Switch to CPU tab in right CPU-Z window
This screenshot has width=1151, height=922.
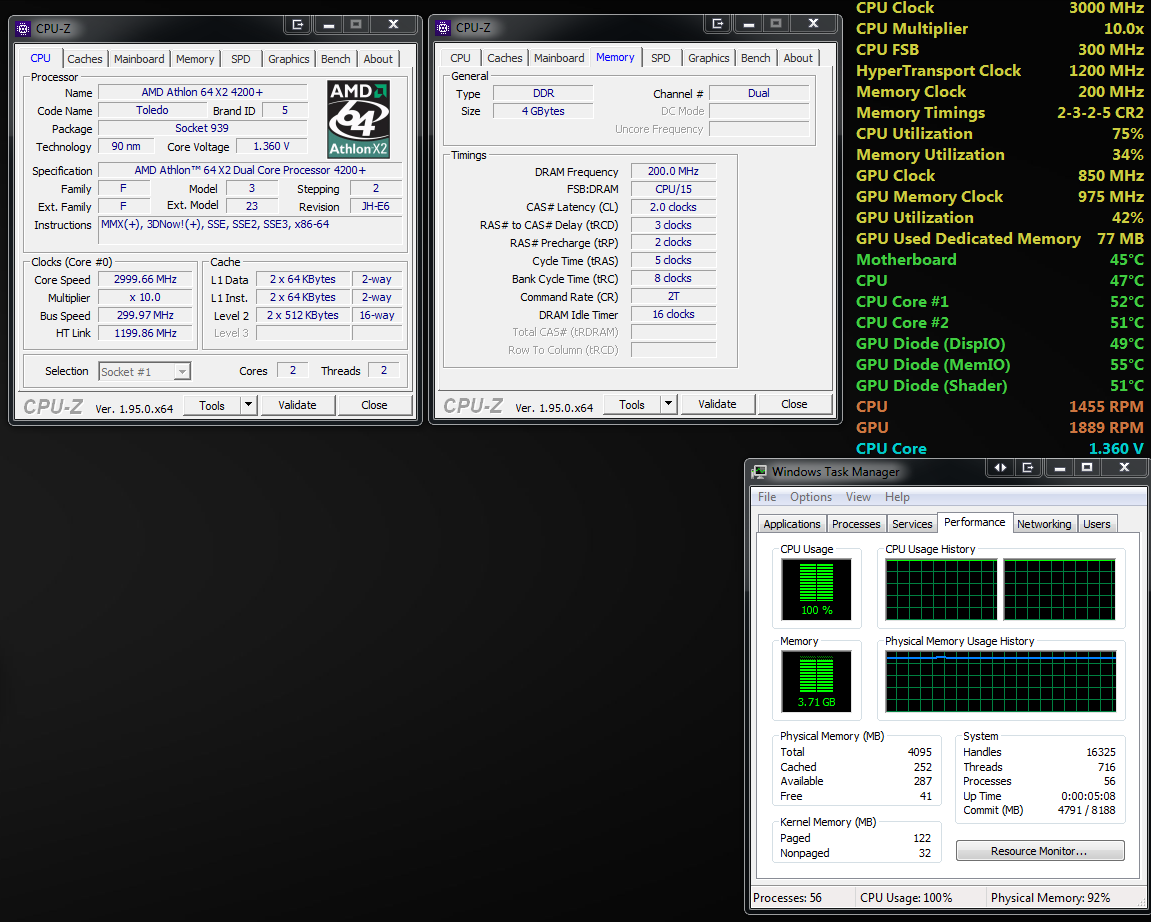[x=460, y=58]
